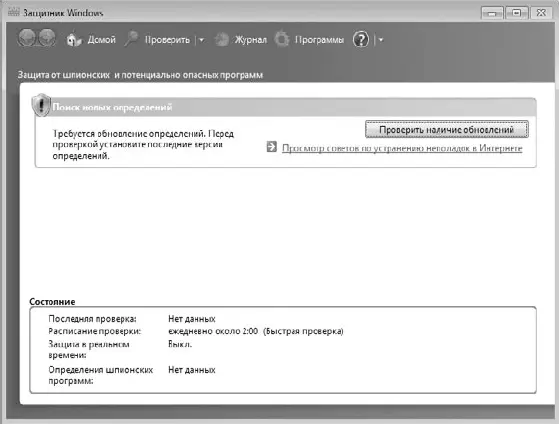Click the Расписание проверки label
Viewport: 559px width, 424px height.
[x=94, y=331]
